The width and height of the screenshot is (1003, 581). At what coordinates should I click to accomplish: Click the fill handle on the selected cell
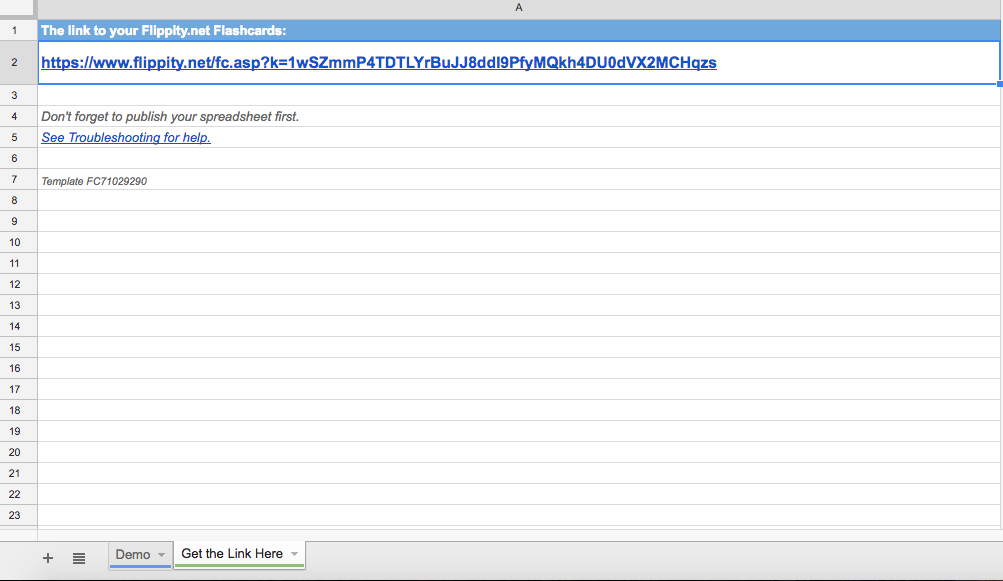point(999,84)
